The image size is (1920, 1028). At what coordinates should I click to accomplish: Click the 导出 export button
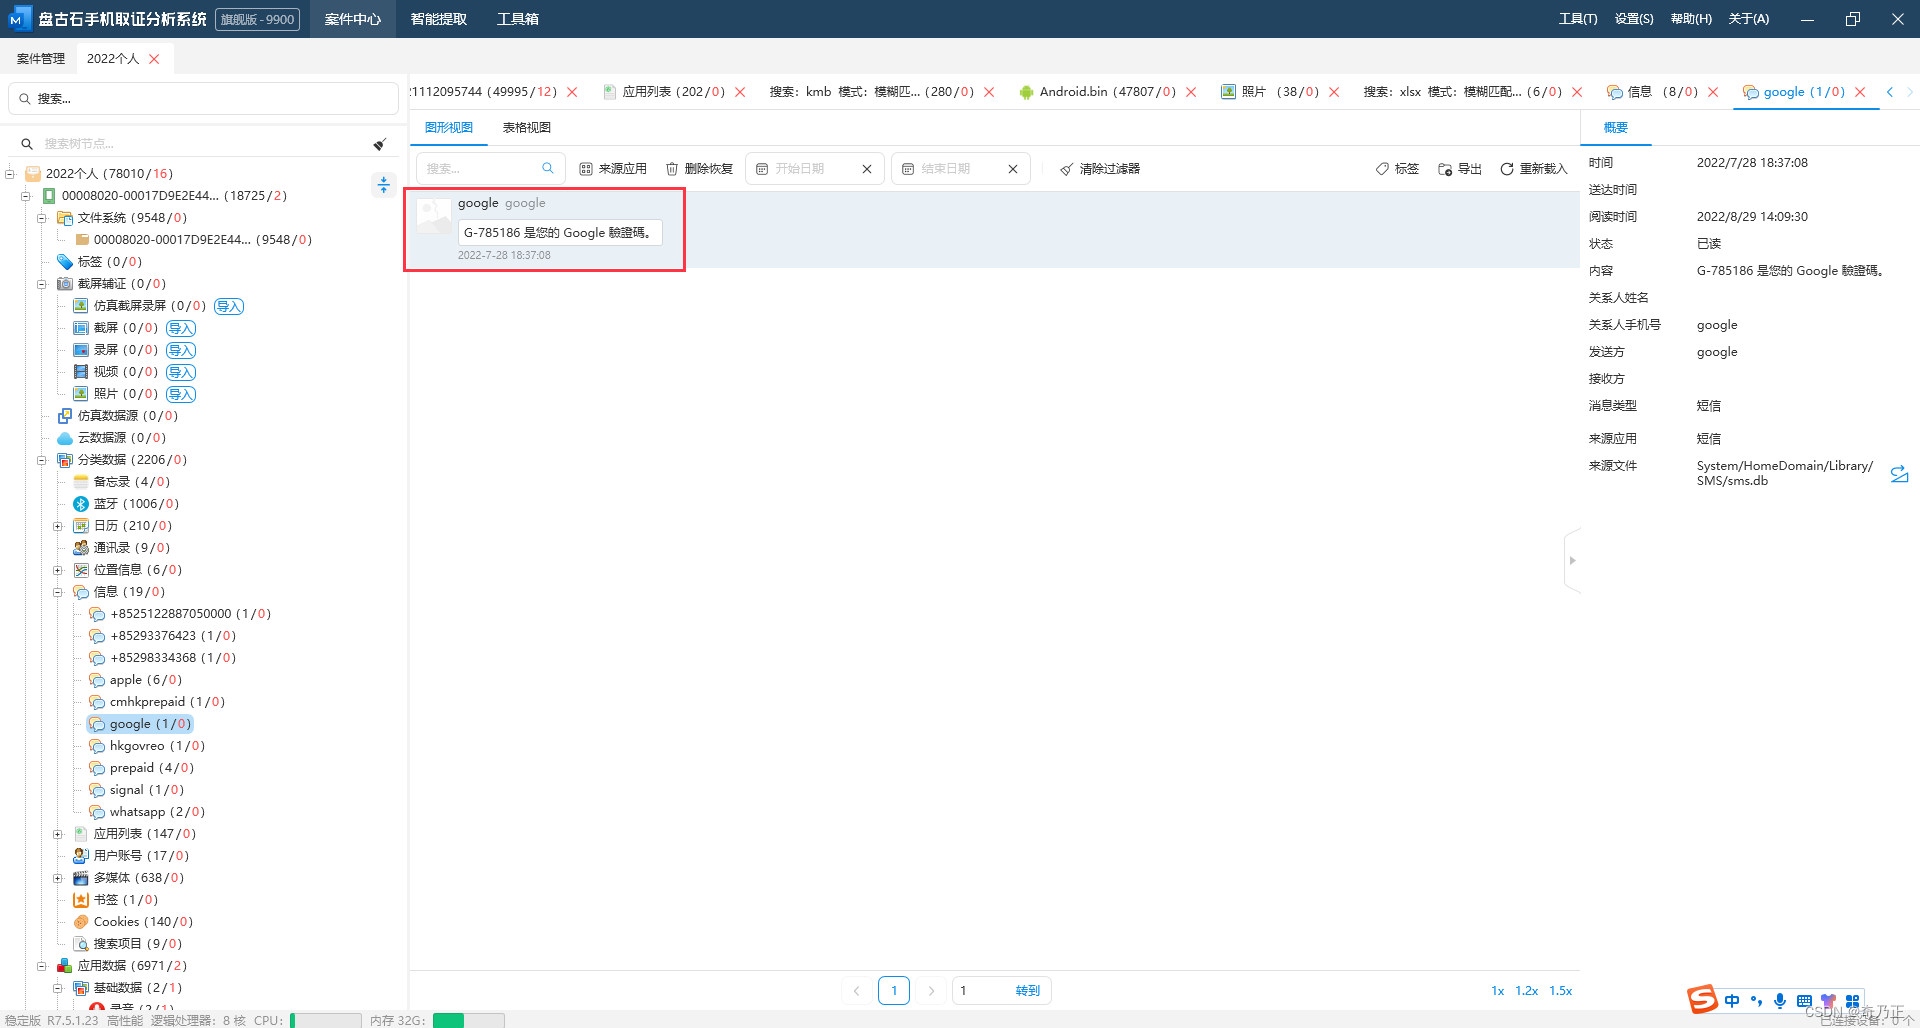click(x=1460, y=169)
